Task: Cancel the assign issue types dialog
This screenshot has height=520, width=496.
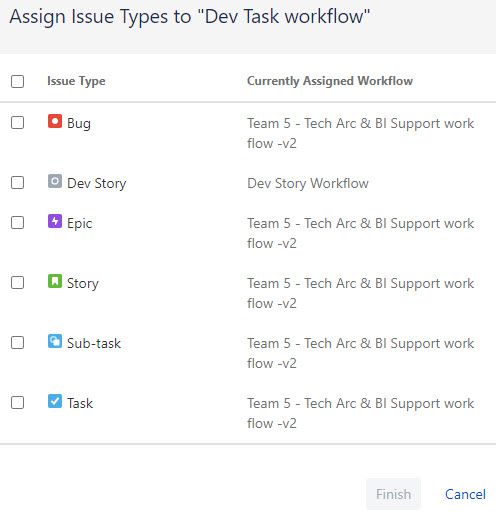Action: pos(465,494)
